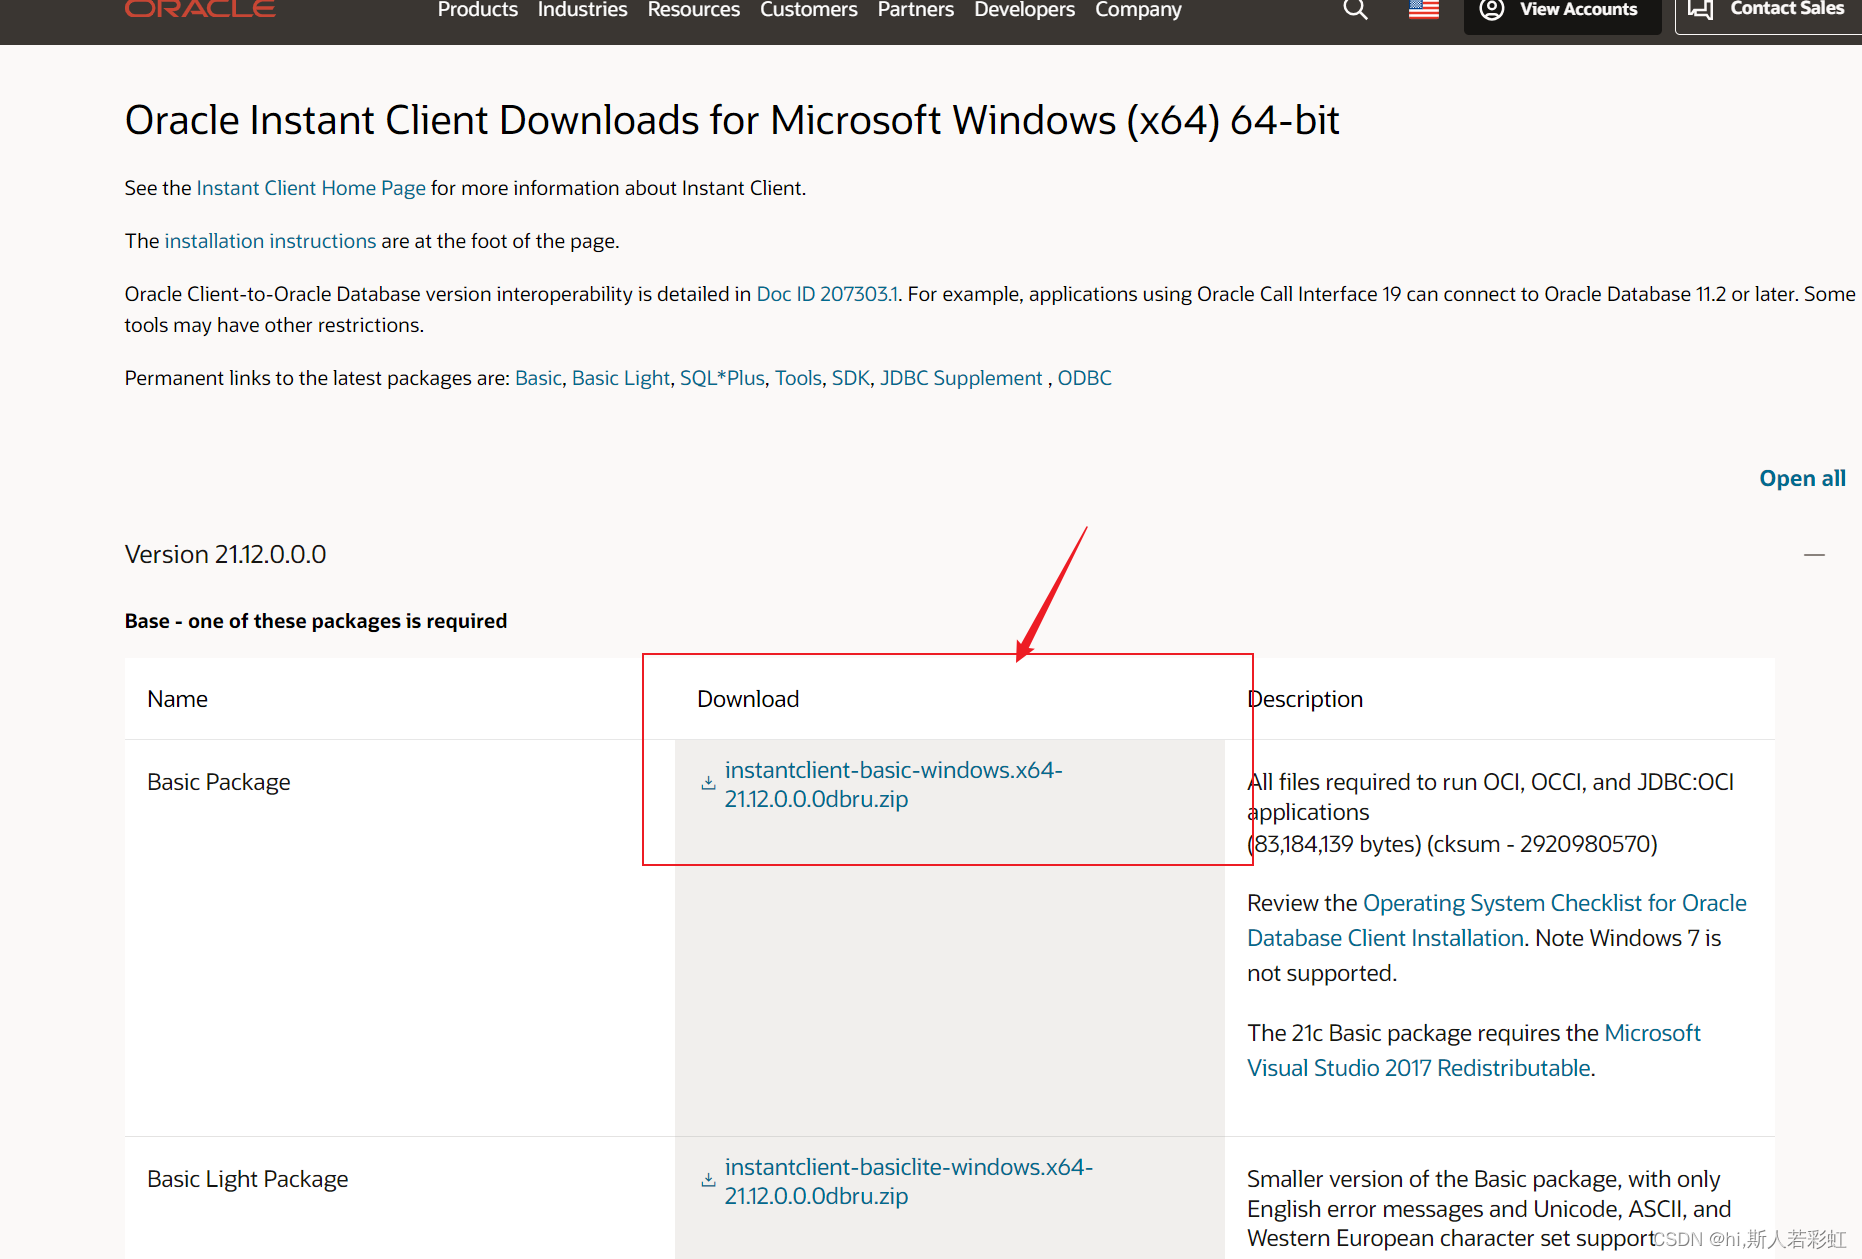Click the Basic Light permanent link
1862x1259 pixels.
621,378
